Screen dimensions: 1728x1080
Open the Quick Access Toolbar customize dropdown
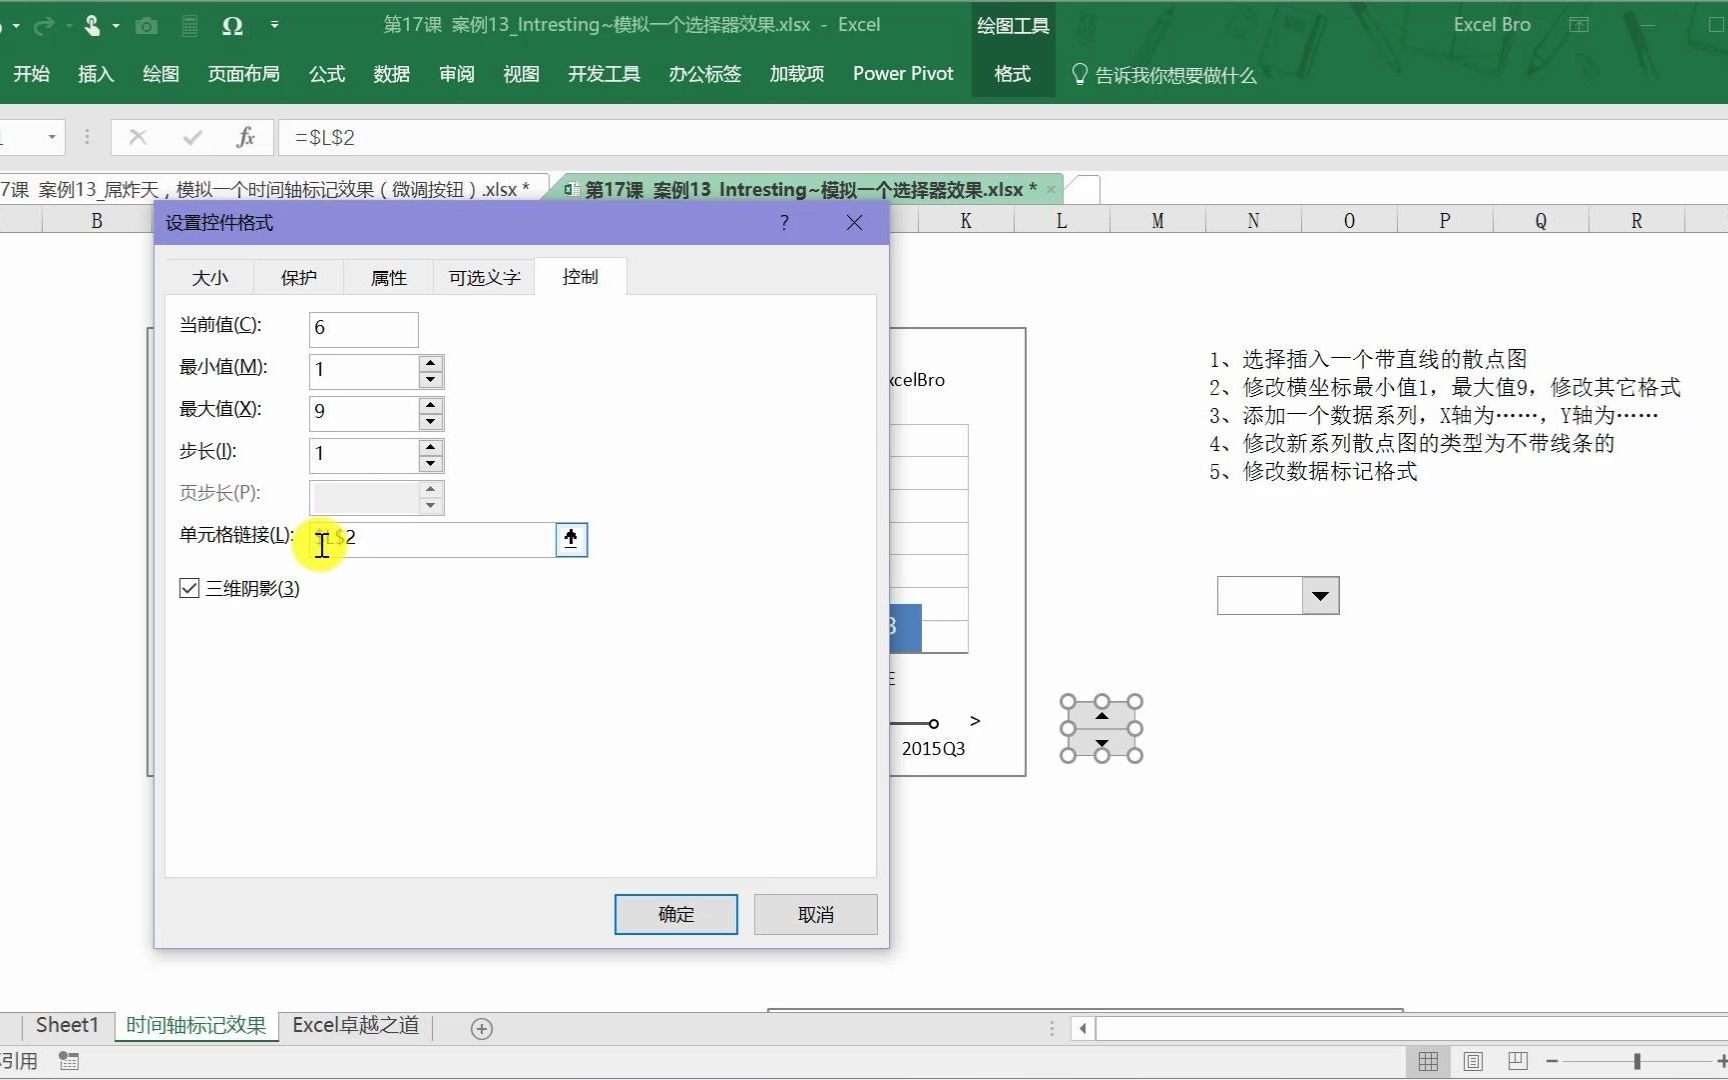(x=275, y=26)
